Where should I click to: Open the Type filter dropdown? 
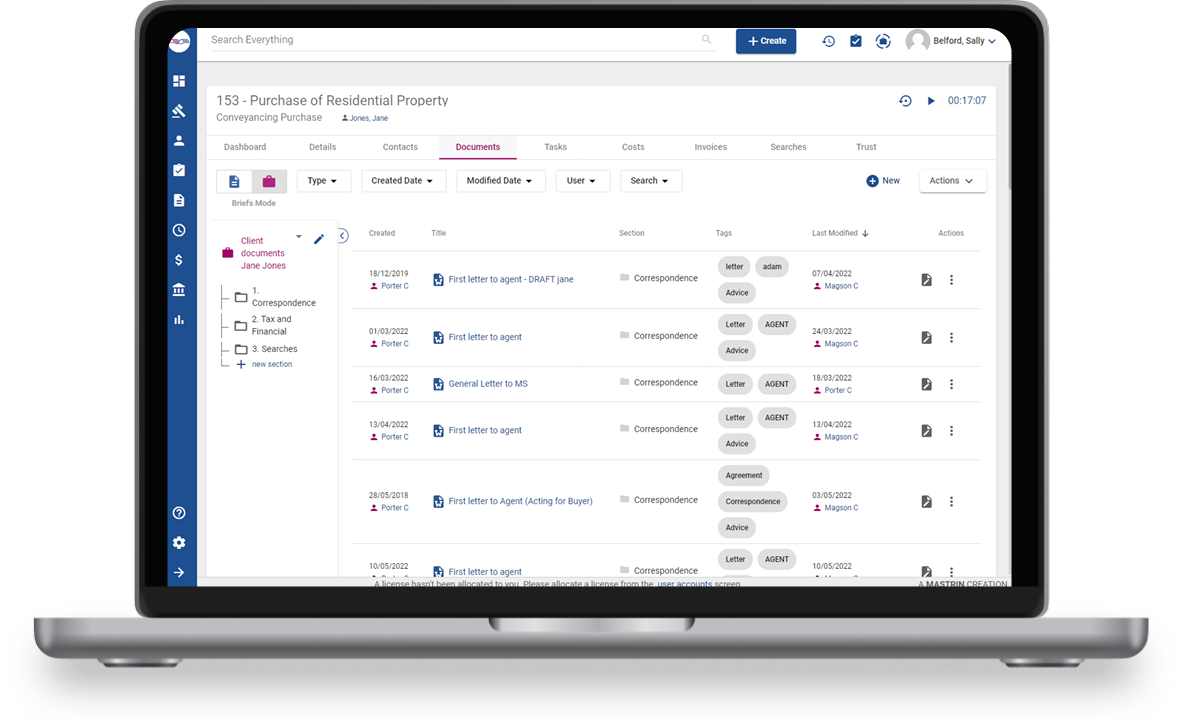click(x=323, y=181)
